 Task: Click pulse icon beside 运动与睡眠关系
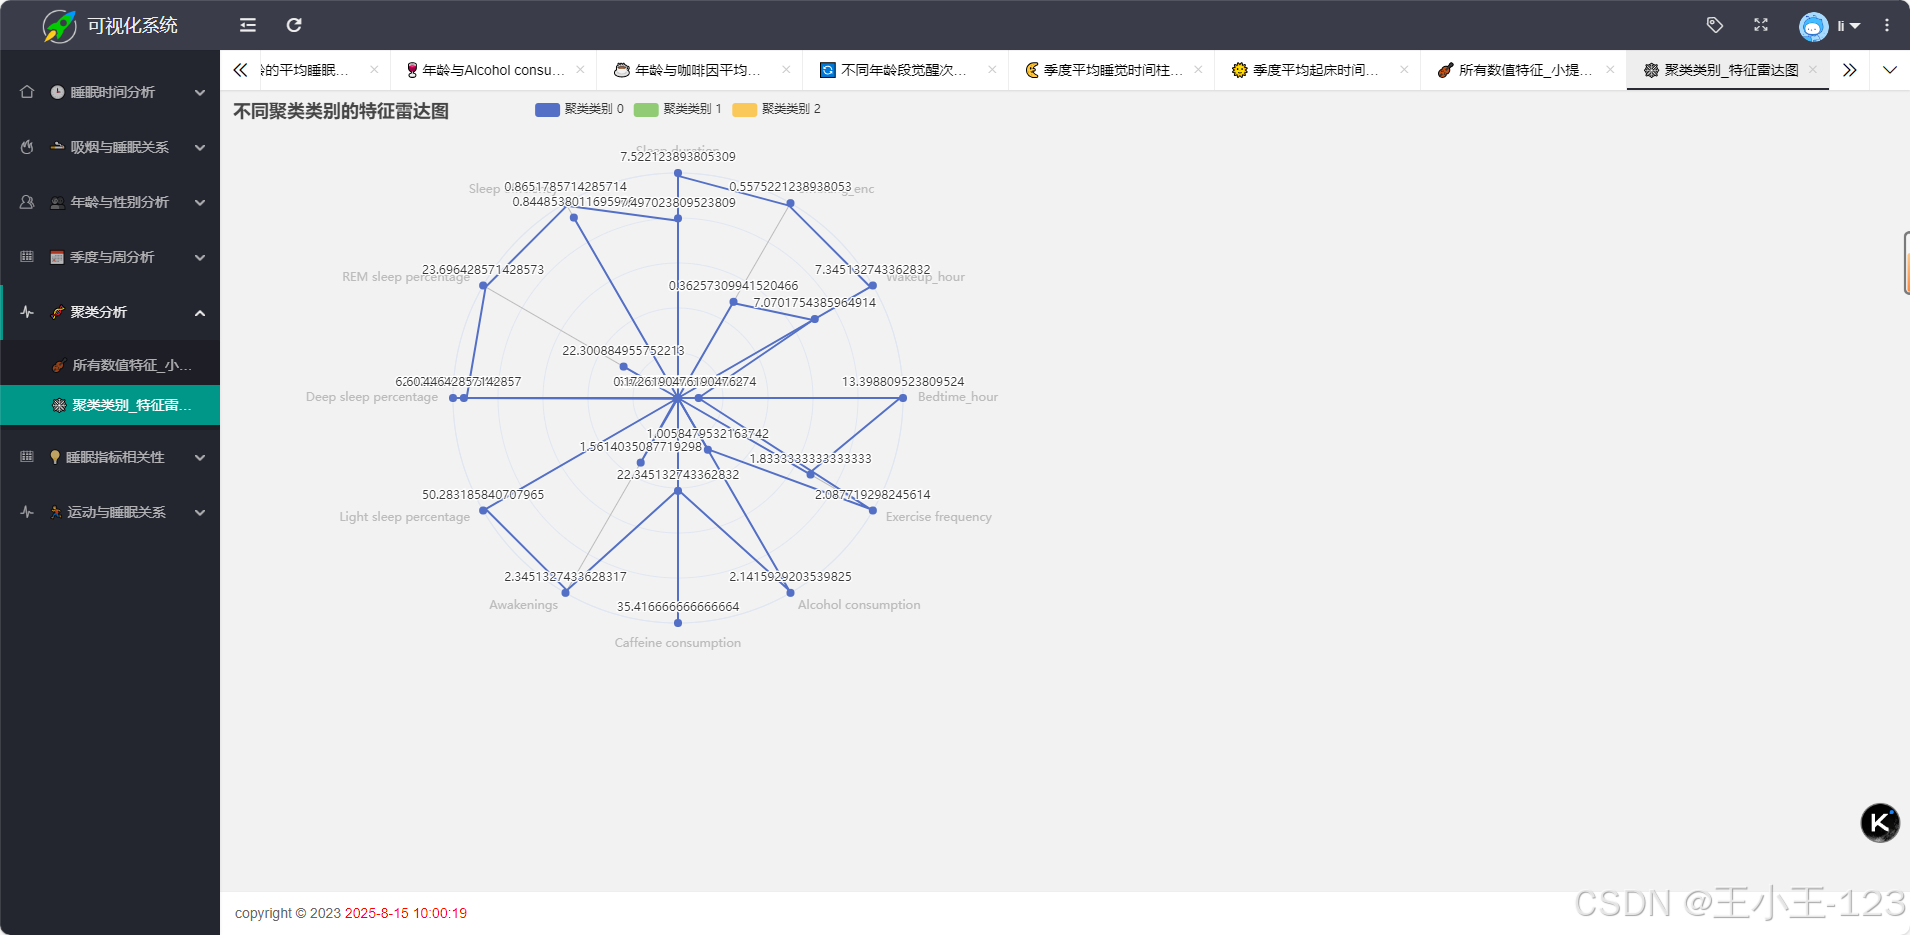[27, 512]
